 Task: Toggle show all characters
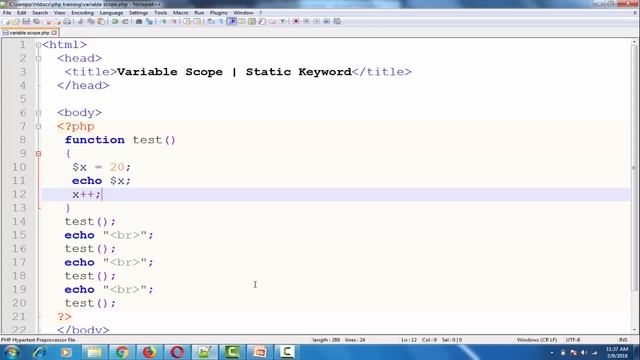(221, 21)
